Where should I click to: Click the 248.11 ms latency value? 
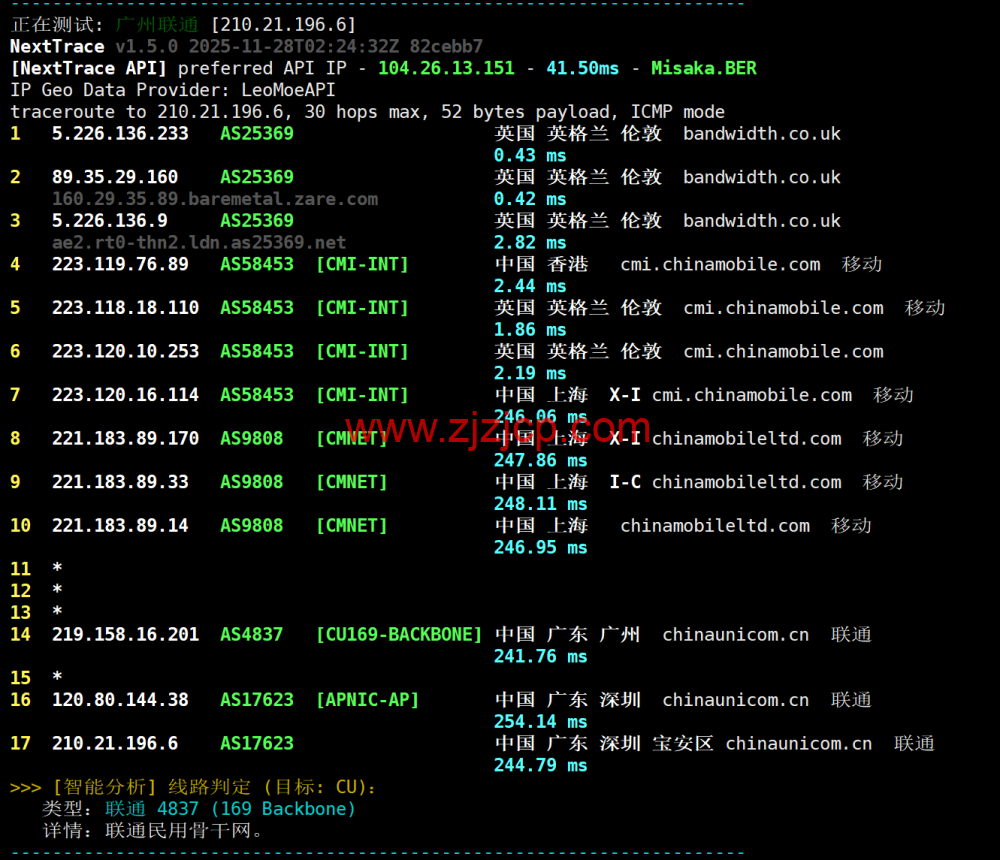tap(540, 503)
